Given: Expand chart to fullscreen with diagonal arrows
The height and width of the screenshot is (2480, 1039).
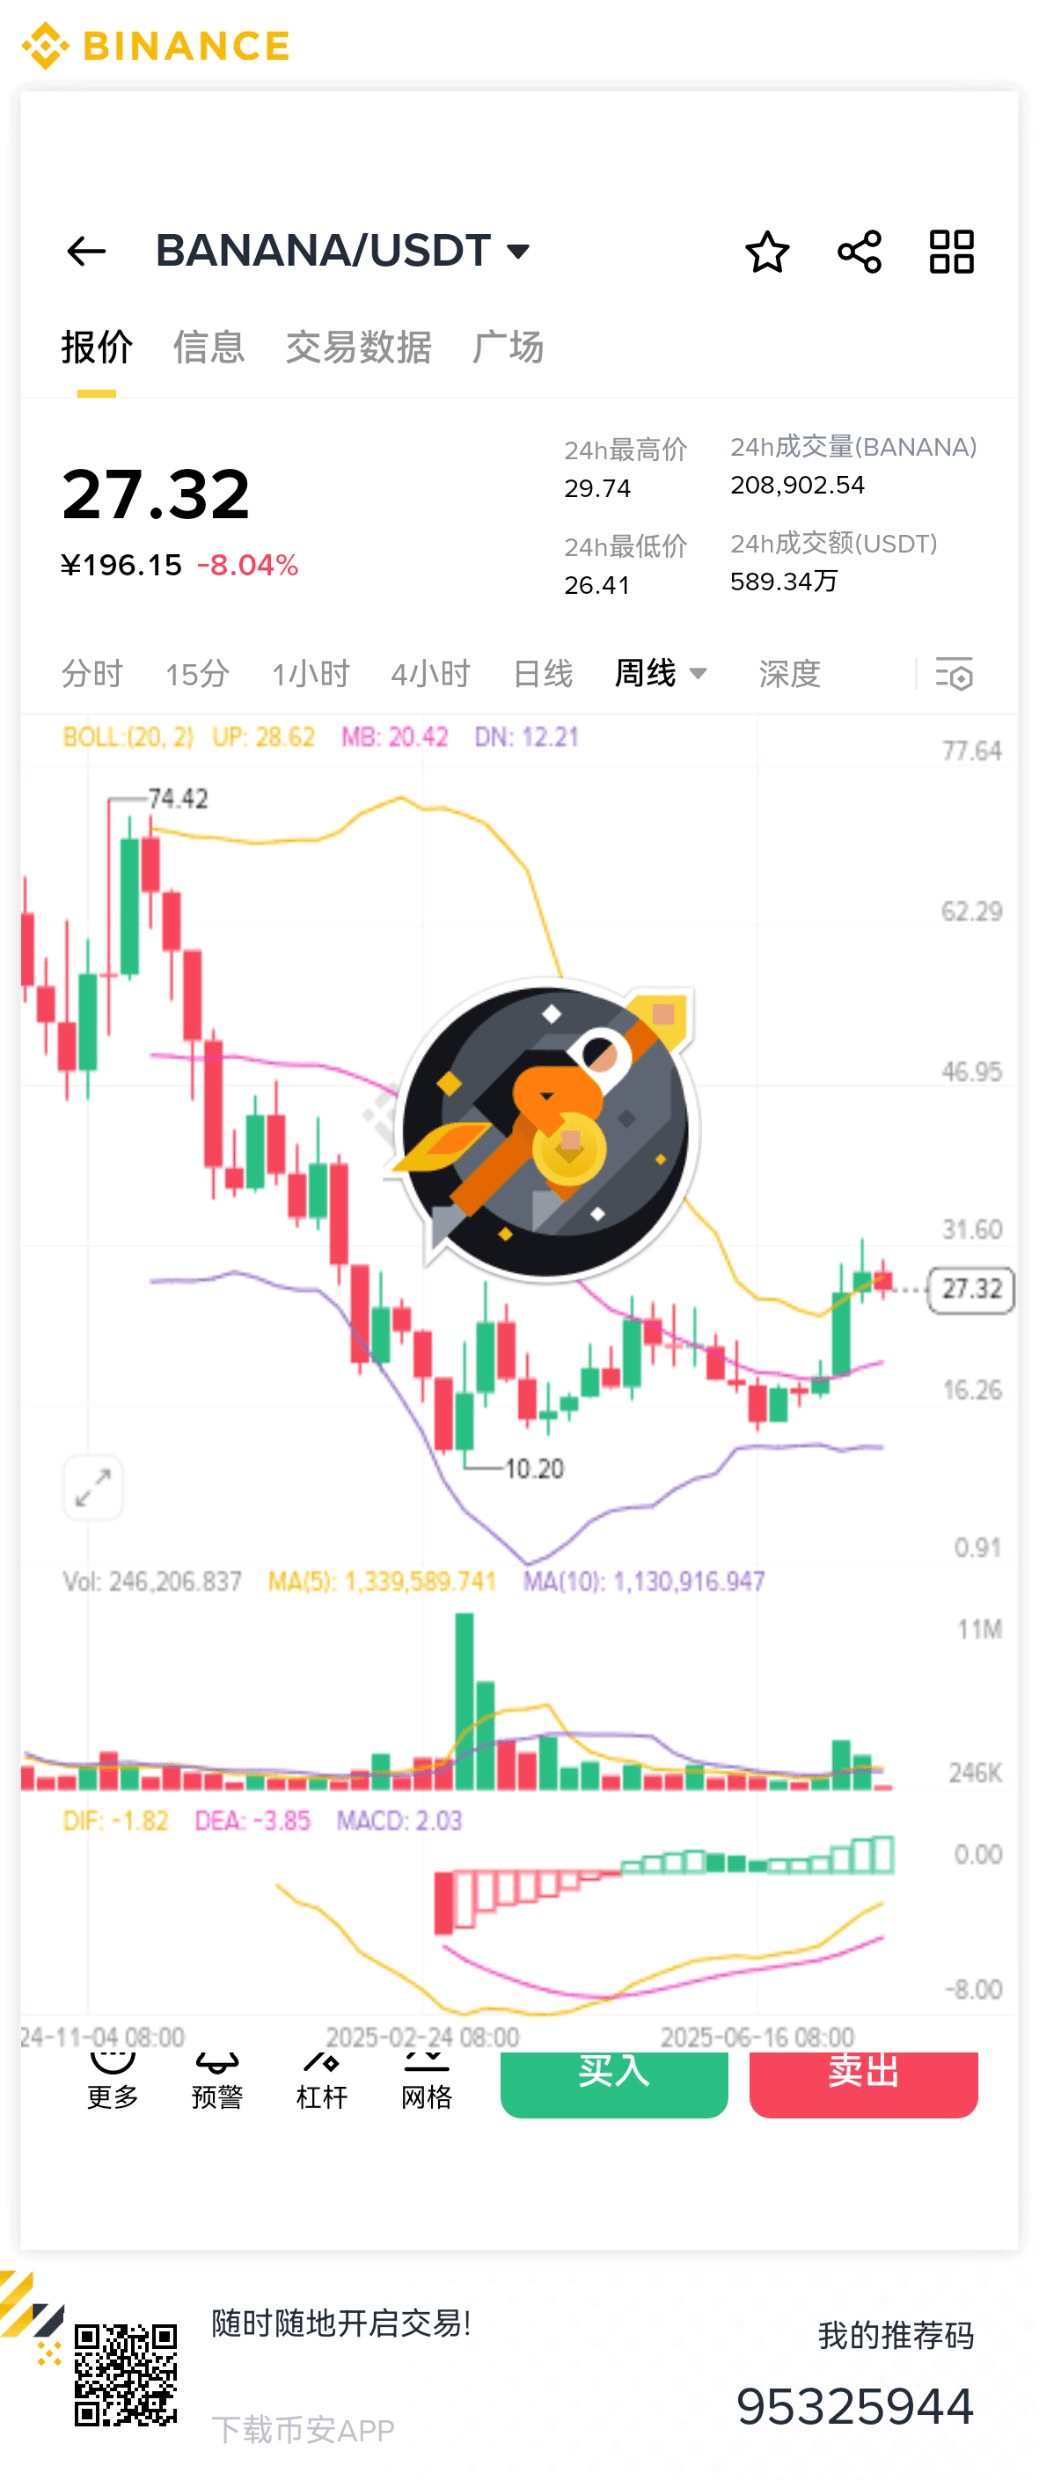Looking at the screenshot, I should point(93,1487).
